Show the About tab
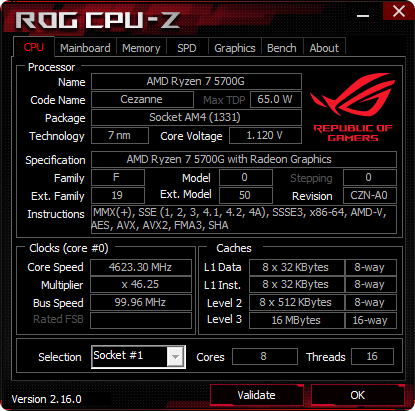 pyautogui.click(x=324, y=48)
